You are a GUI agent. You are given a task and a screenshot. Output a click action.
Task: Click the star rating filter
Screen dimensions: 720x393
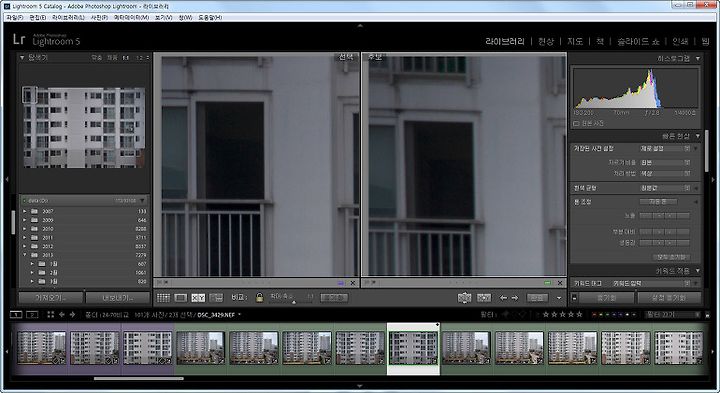562,314
